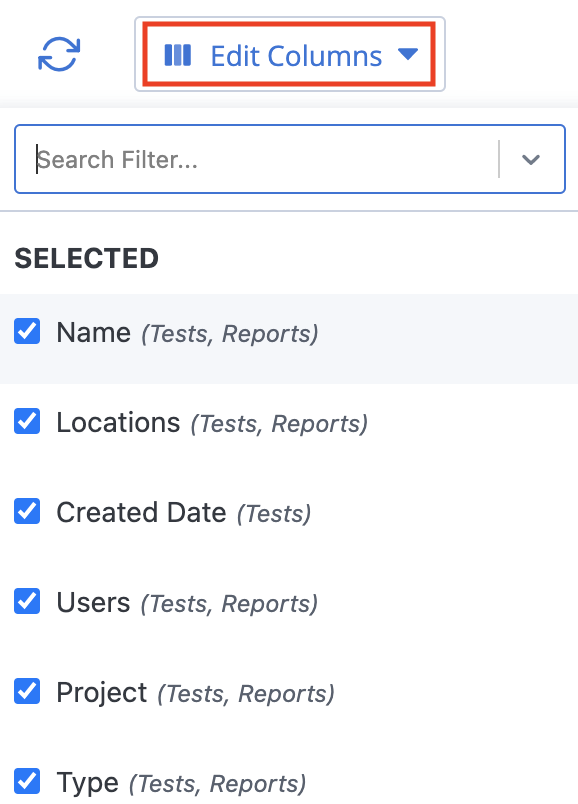Toggle the Users column checkbox
Screen dimensions: 578x804
[x=27, y=601]
